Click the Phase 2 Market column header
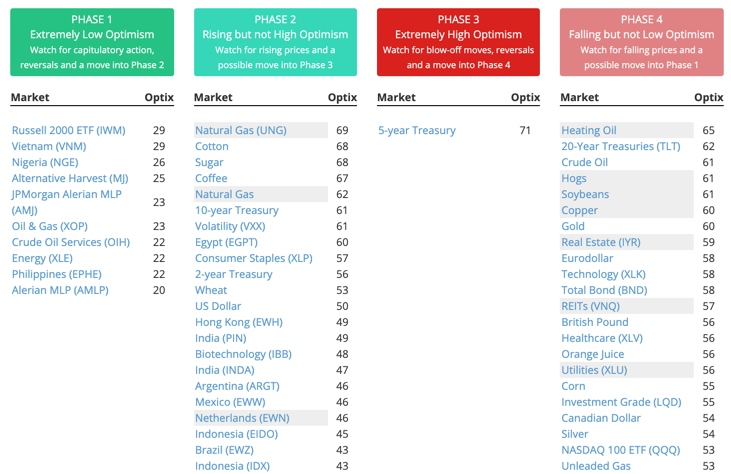This screenshot has width=731, height=474. pyautogui.click(x=213, y=98)
